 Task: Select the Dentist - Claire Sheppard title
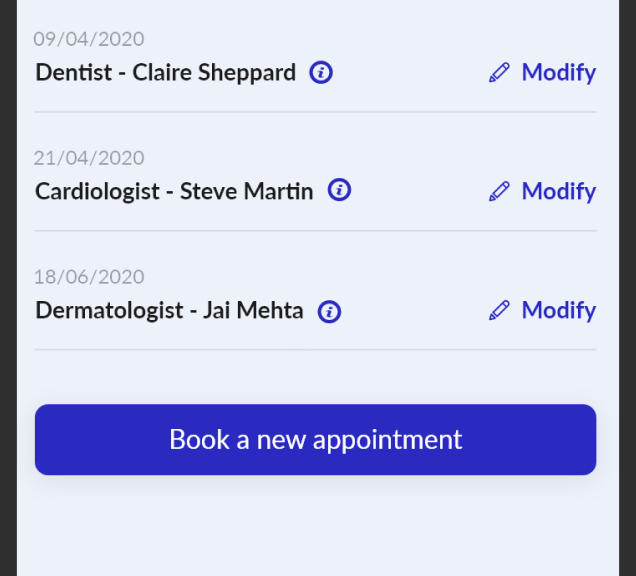165,73
